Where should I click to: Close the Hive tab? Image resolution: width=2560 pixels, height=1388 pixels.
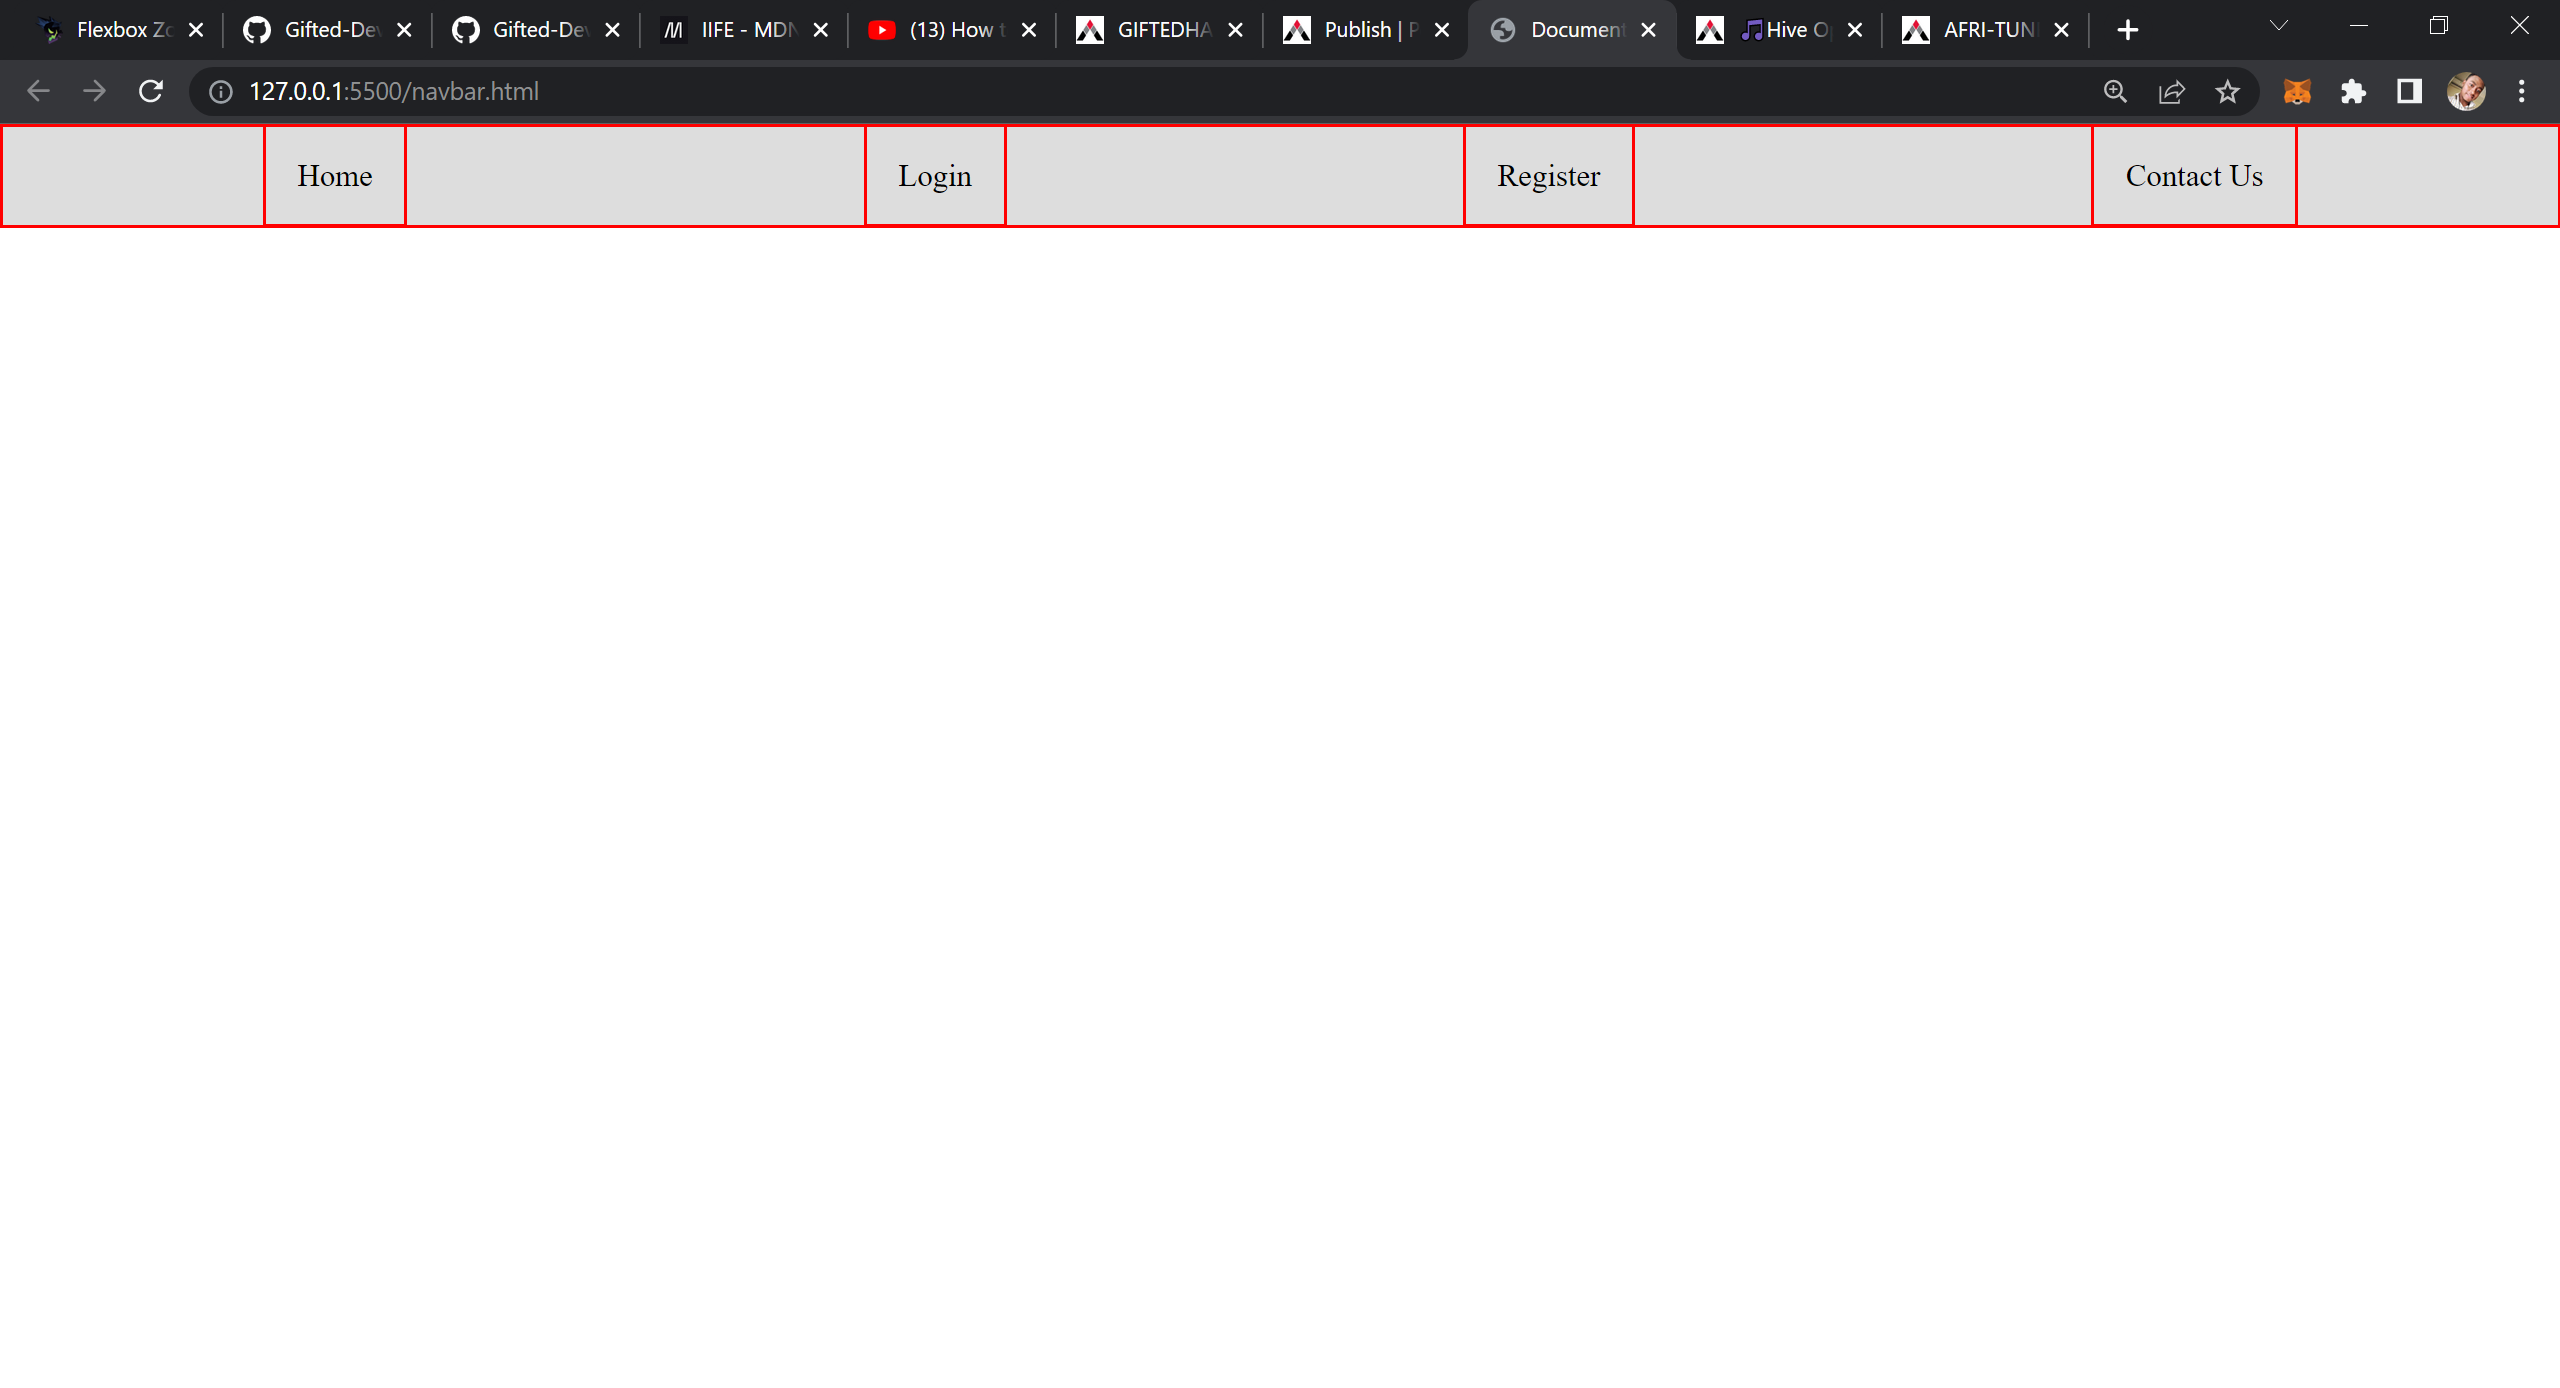click(1854, 30)
